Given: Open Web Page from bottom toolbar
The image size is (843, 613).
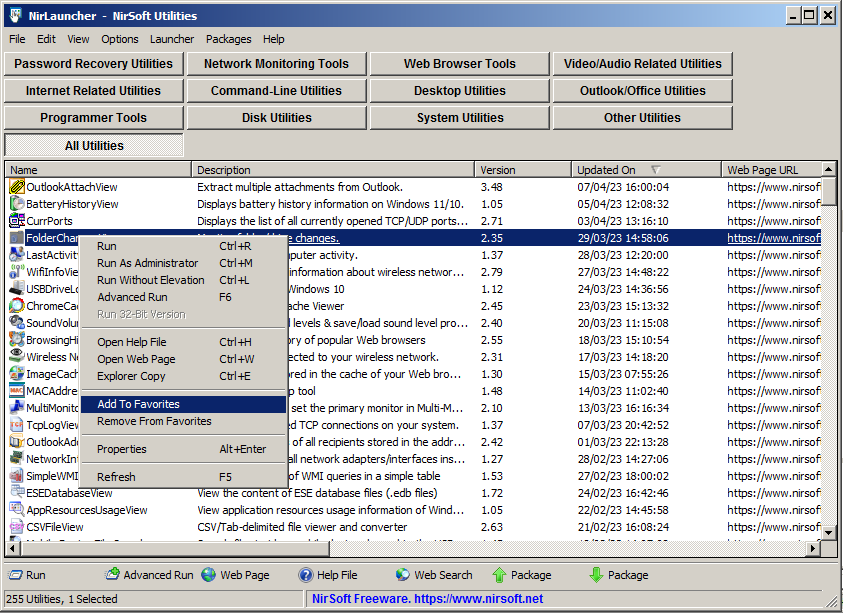Looking at the screenshot, I should pos(235,575).
